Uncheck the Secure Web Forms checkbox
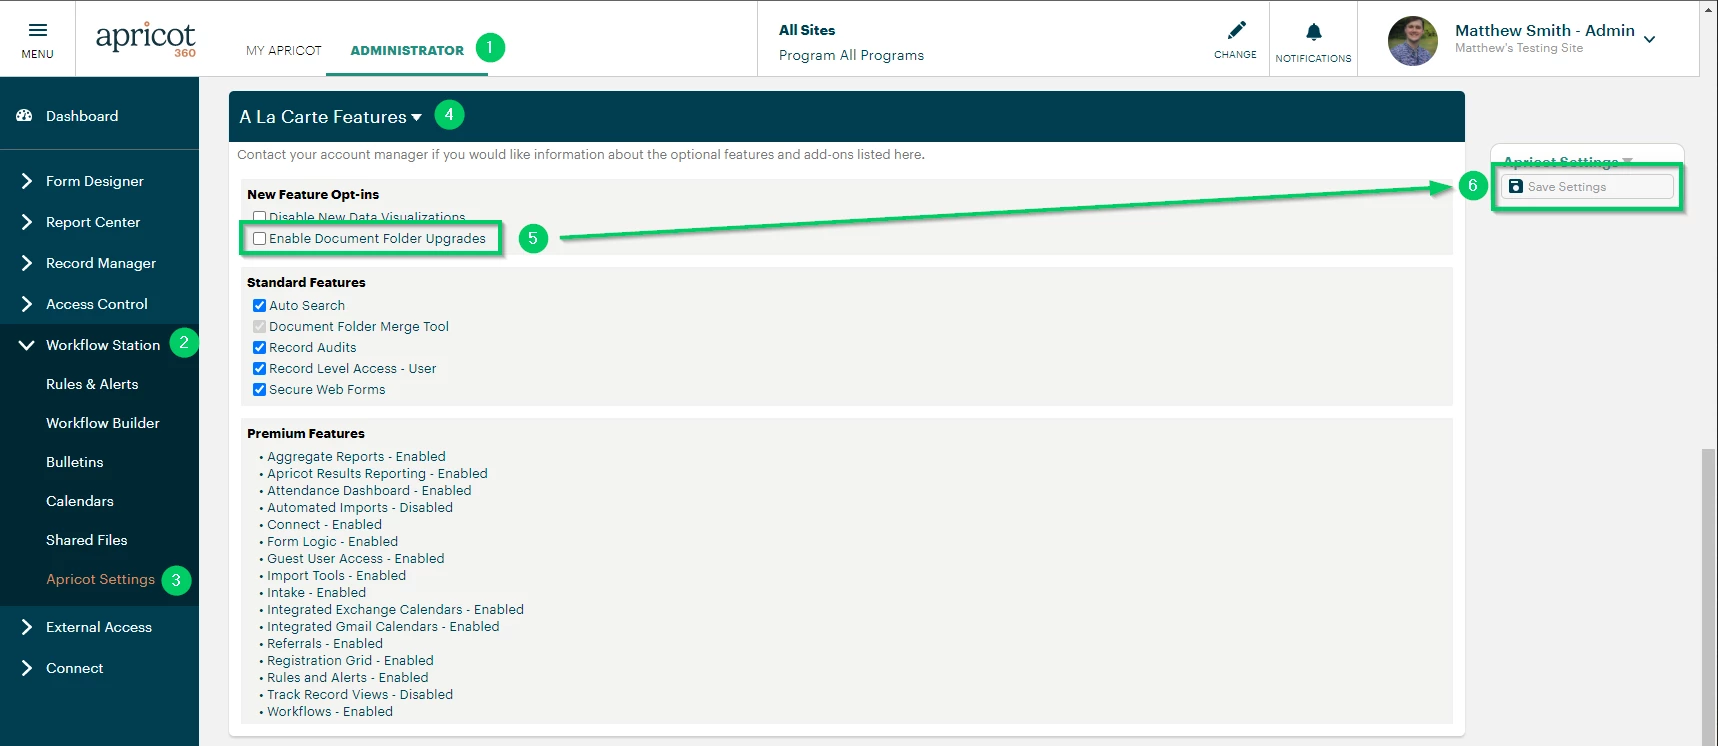 [x=259, y=389]
